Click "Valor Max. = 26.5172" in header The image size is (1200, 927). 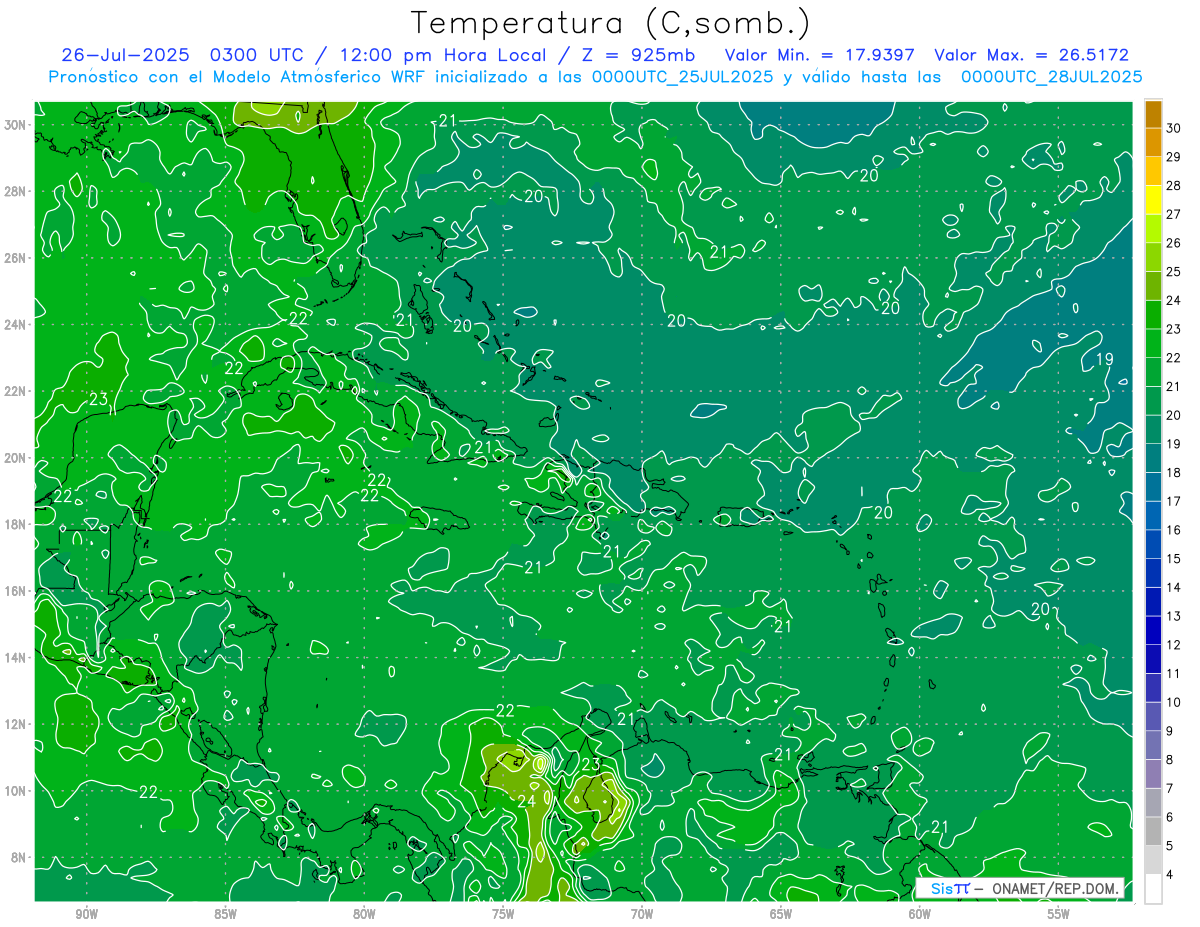(1031, 55)
